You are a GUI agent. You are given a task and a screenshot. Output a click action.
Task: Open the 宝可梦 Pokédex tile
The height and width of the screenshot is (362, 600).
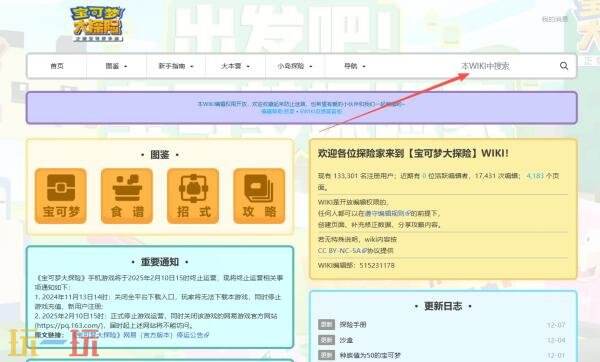click(60, 196)
